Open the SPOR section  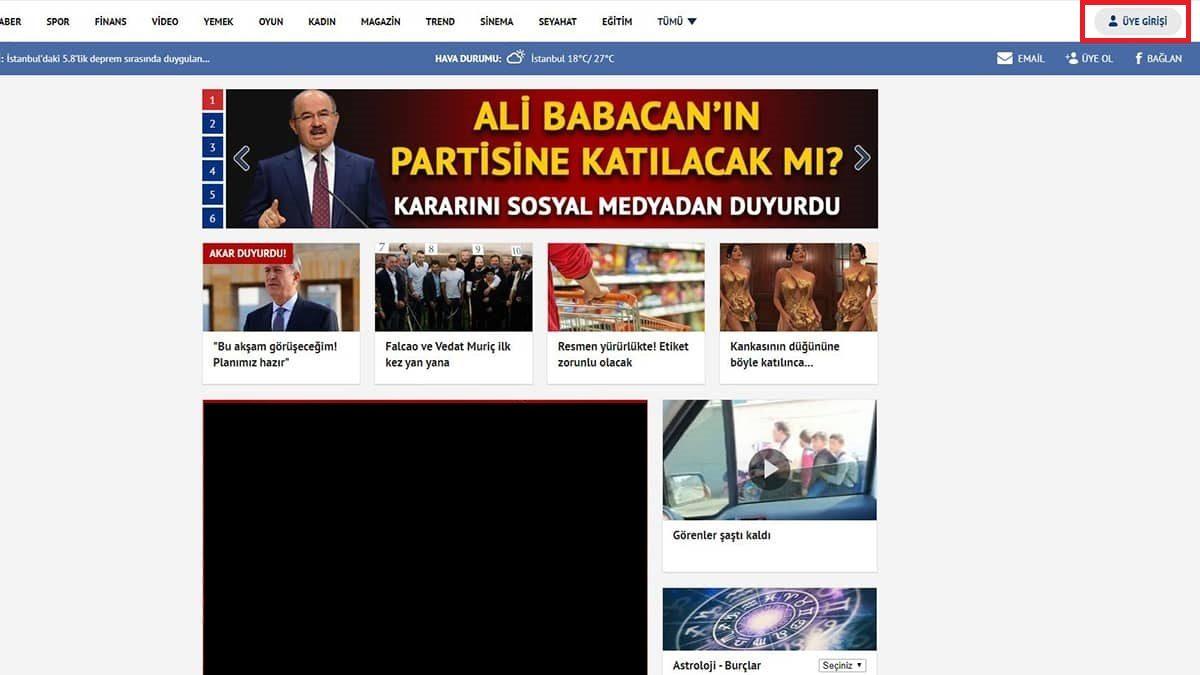pyautogui.click(x=57, y=20)
